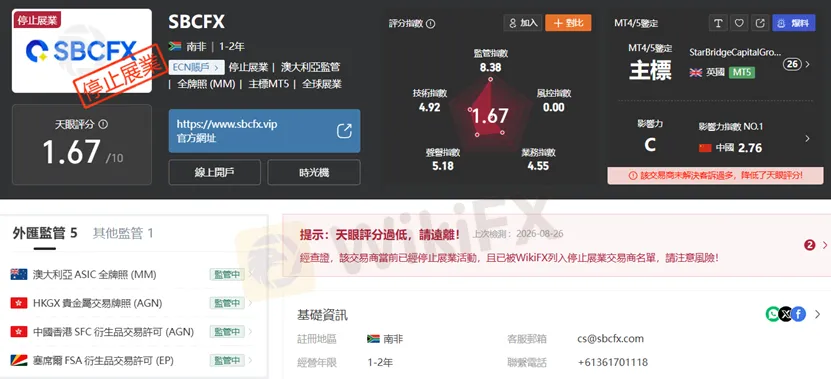This screenshot has width=831, height=379.
Task: Open the HKGX 貴金屬交易牌照 (AGN) row
Action: pyautogui.click(x=131, y=303)
